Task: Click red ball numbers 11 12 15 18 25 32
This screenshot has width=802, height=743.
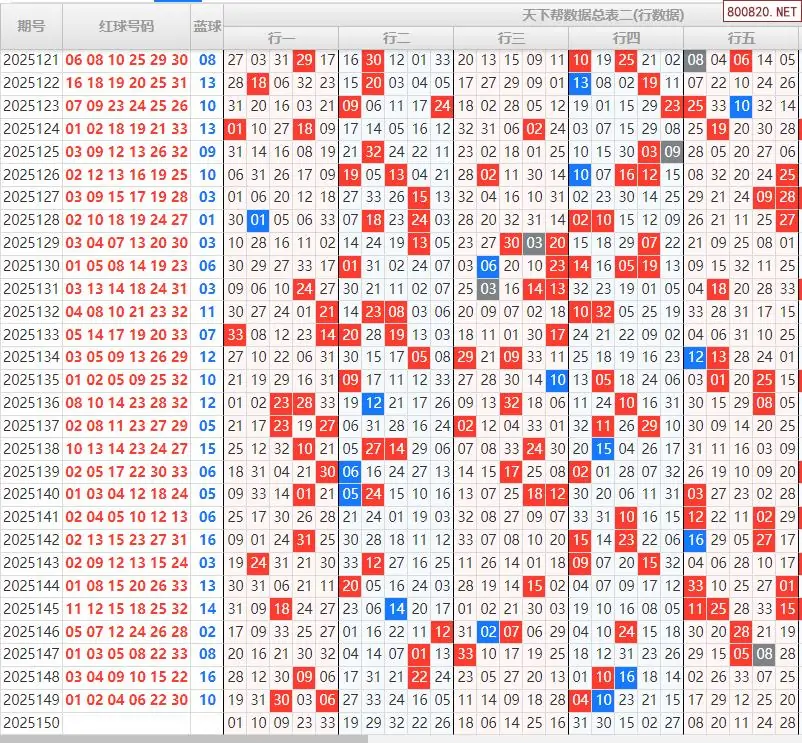Action: pos(126,608)
